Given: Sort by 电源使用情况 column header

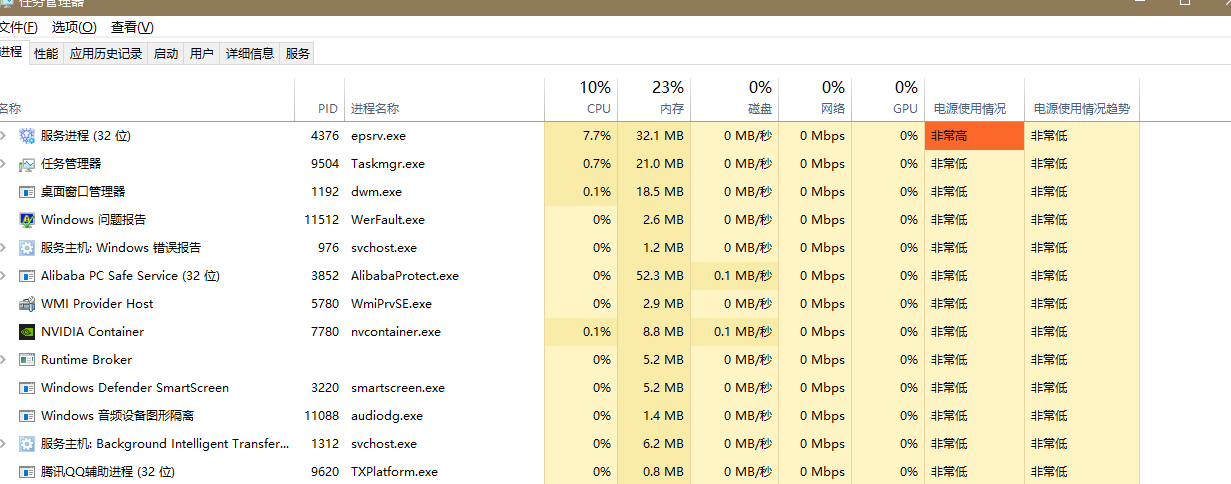Looking at the screenshot, I should point(975,100).
